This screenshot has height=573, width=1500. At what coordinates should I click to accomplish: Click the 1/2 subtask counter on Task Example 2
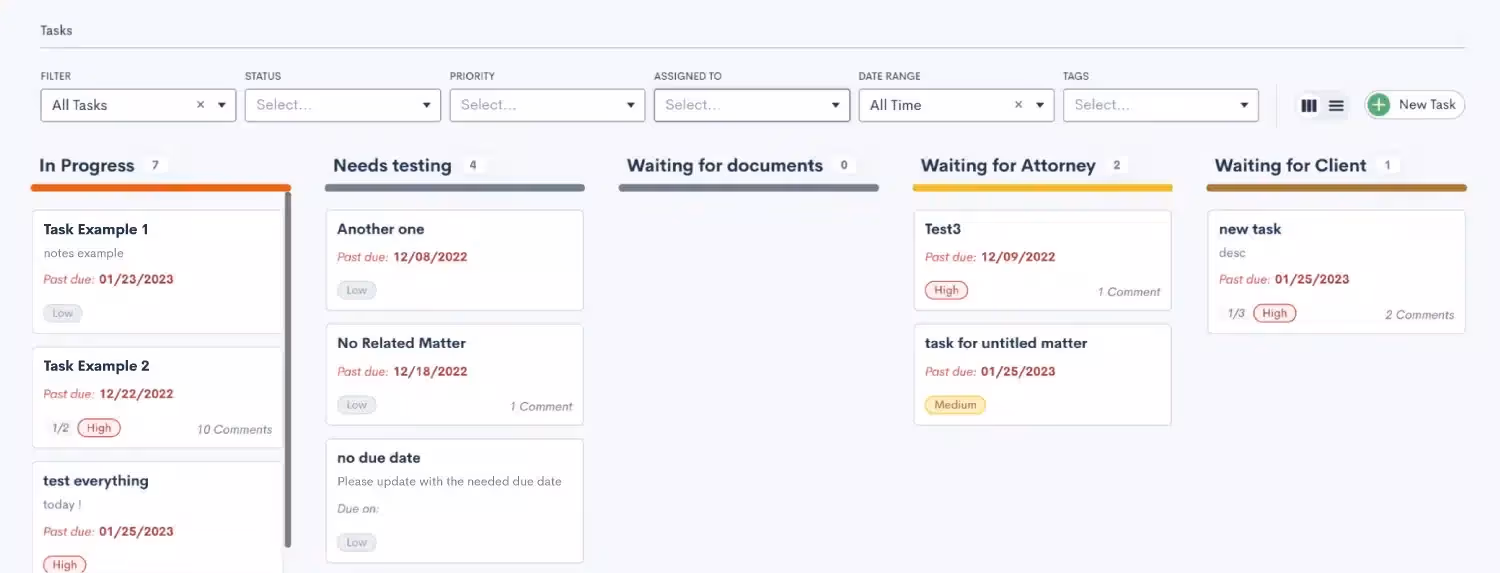(60, 428)
